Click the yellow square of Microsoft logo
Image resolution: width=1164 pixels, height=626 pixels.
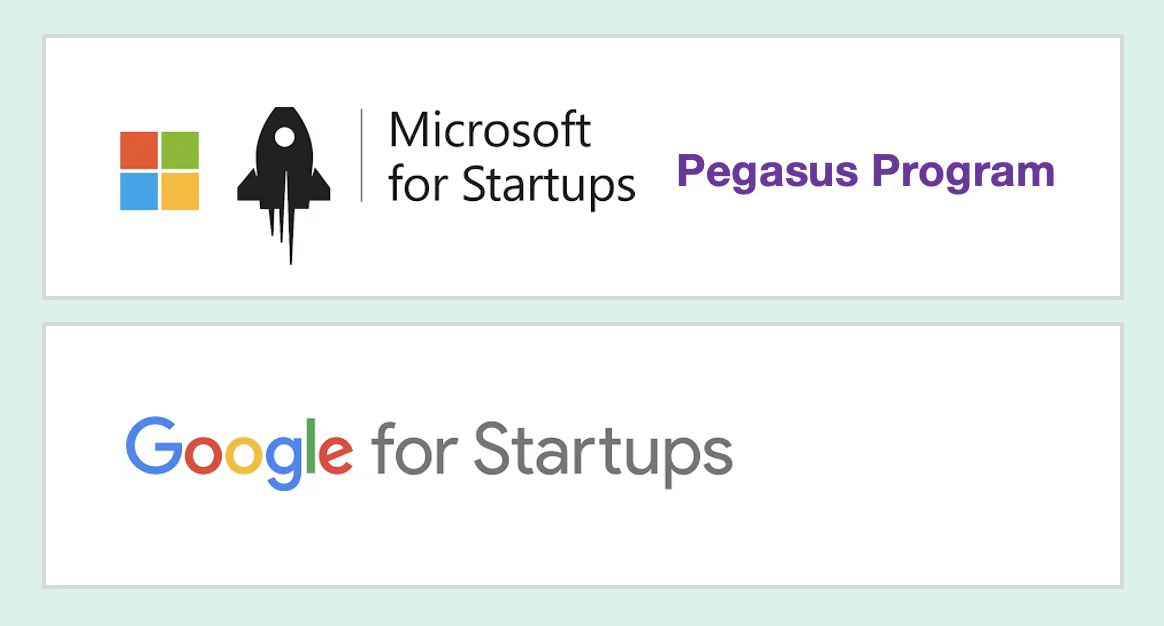coord(180,191)
